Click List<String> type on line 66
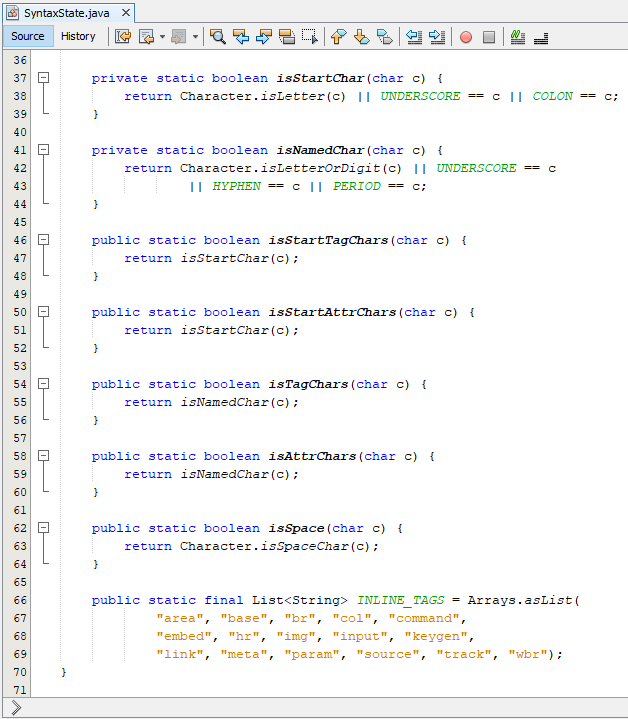The width and height of the screenshot is (628, 719). (300, 600)
